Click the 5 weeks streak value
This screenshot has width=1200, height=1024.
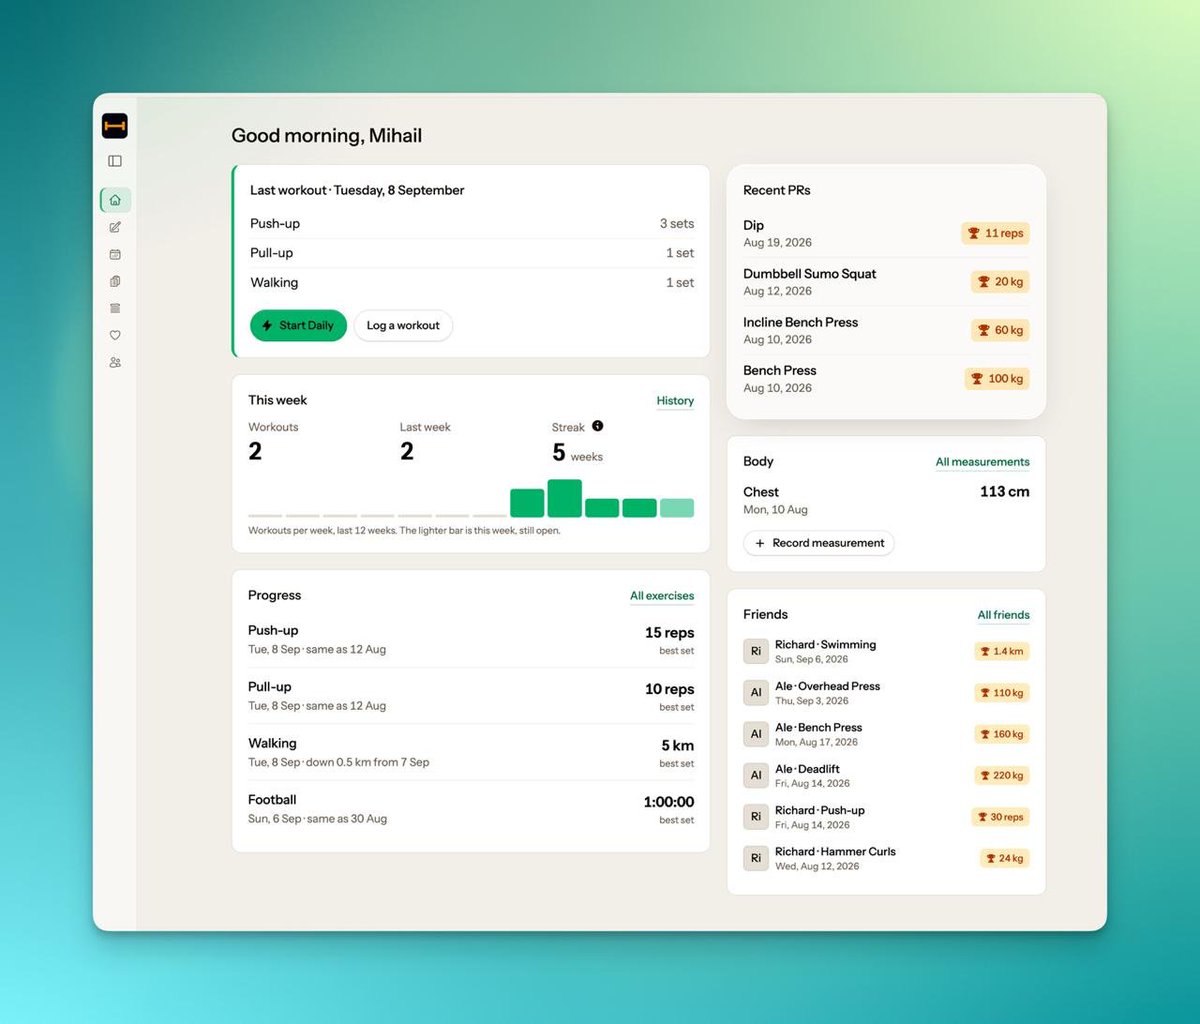[577, 453]
